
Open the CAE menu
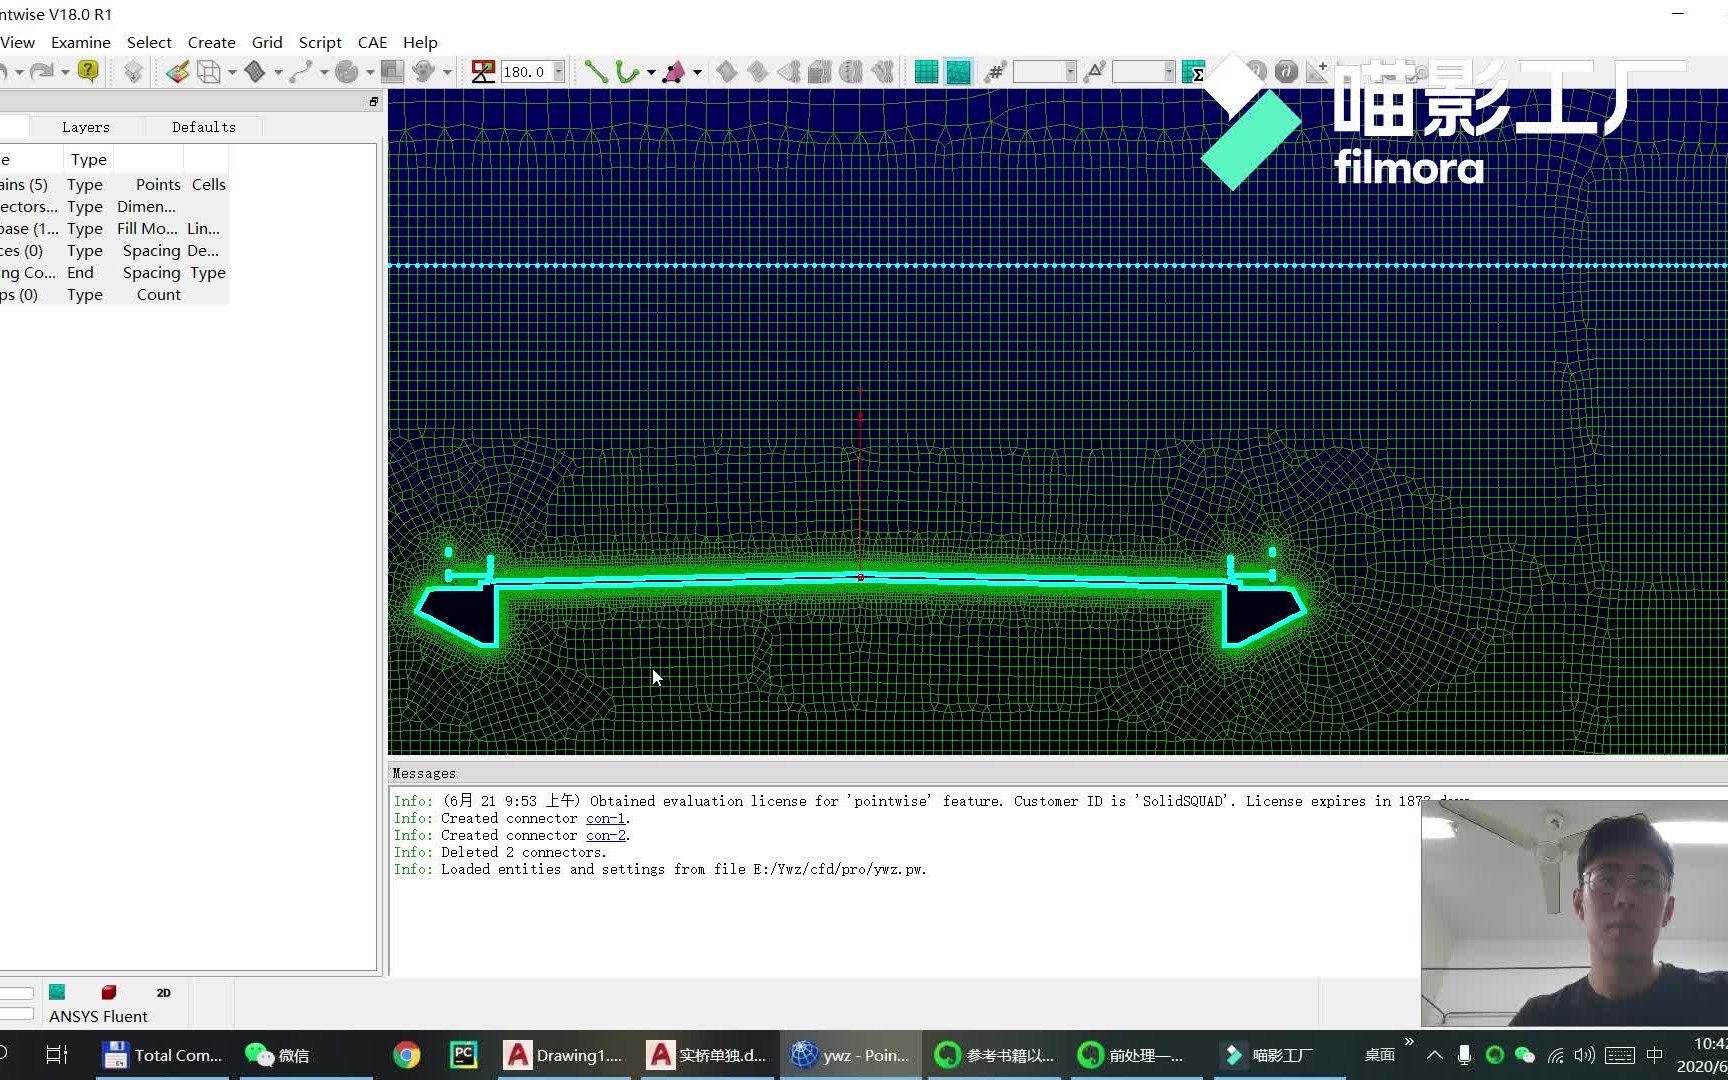click(372, 42)
